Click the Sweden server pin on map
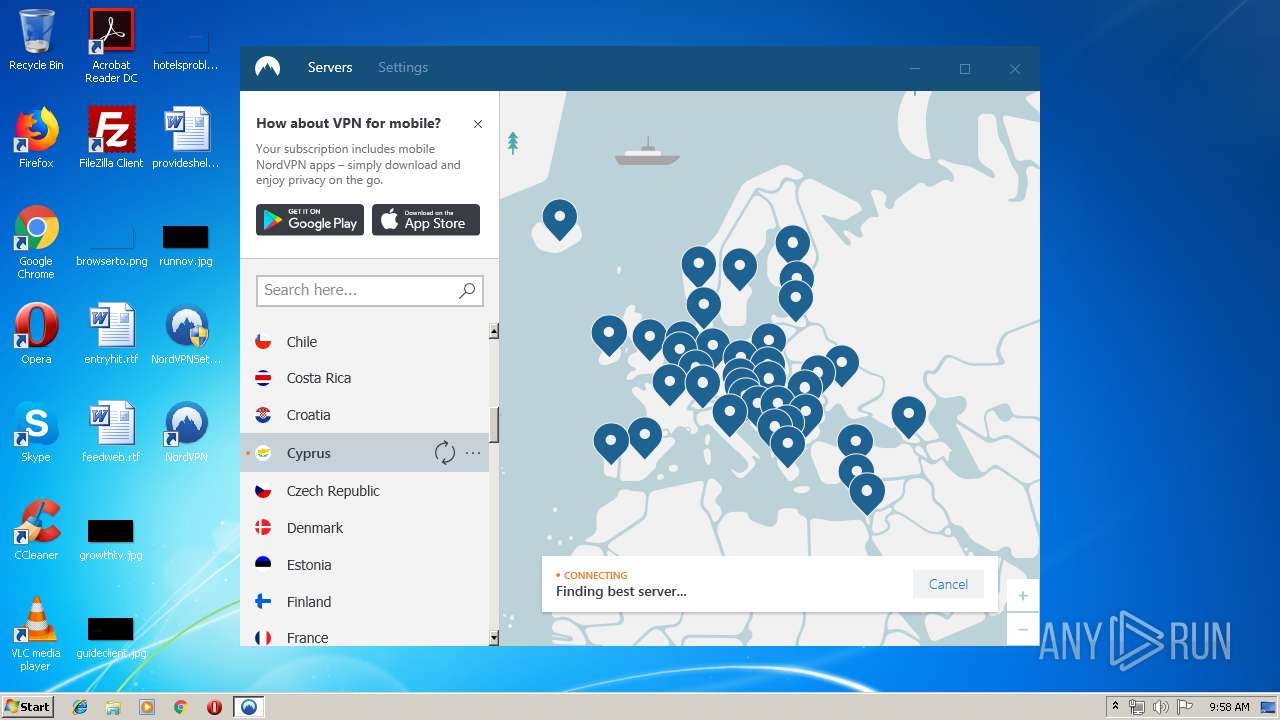The image size is (1280, 720). point(740,269)
